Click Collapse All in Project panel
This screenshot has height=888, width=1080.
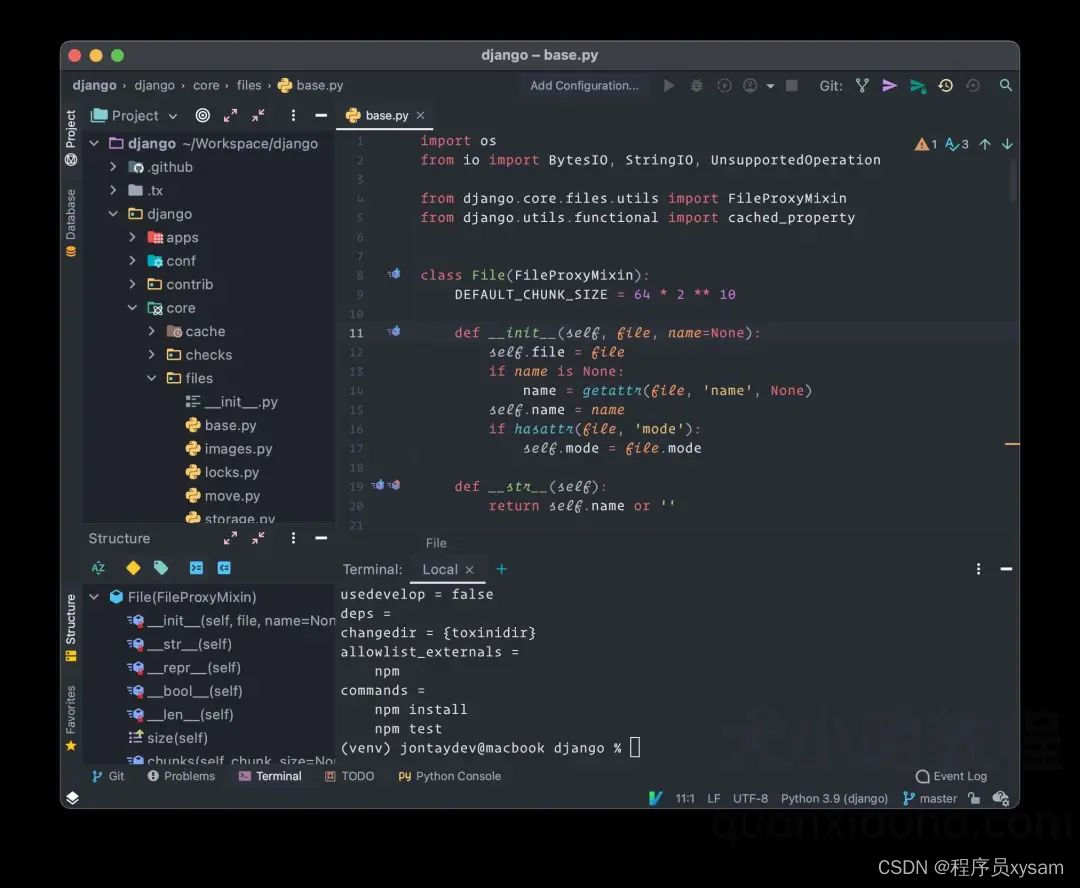(x=258, y=115)
